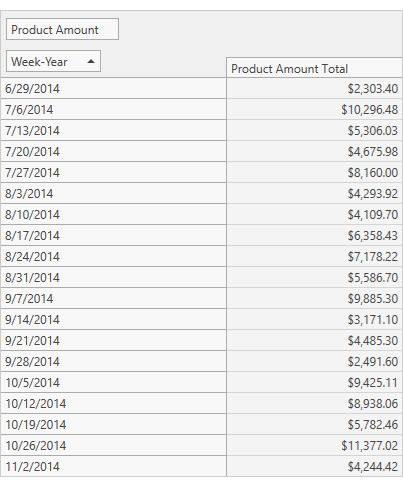Click the $8,938.06 cell
The width and height of the screenshot is (403, 487).
(314, 403)
